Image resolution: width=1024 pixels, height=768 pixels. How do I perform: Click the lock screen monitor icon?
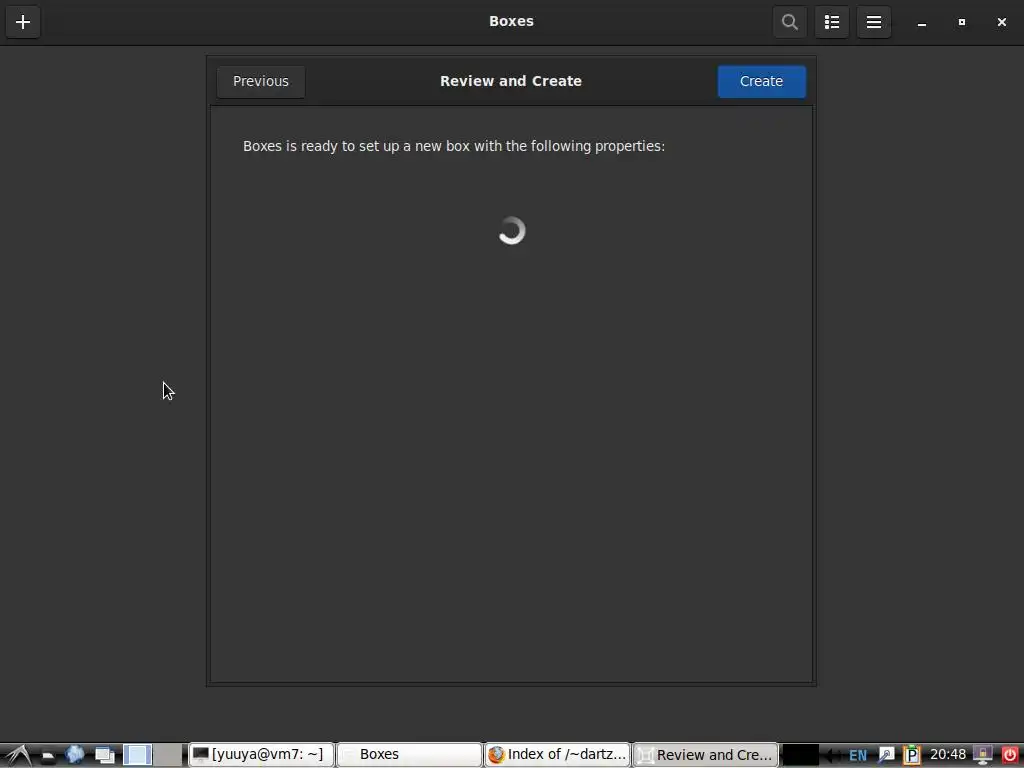point(982,756)
